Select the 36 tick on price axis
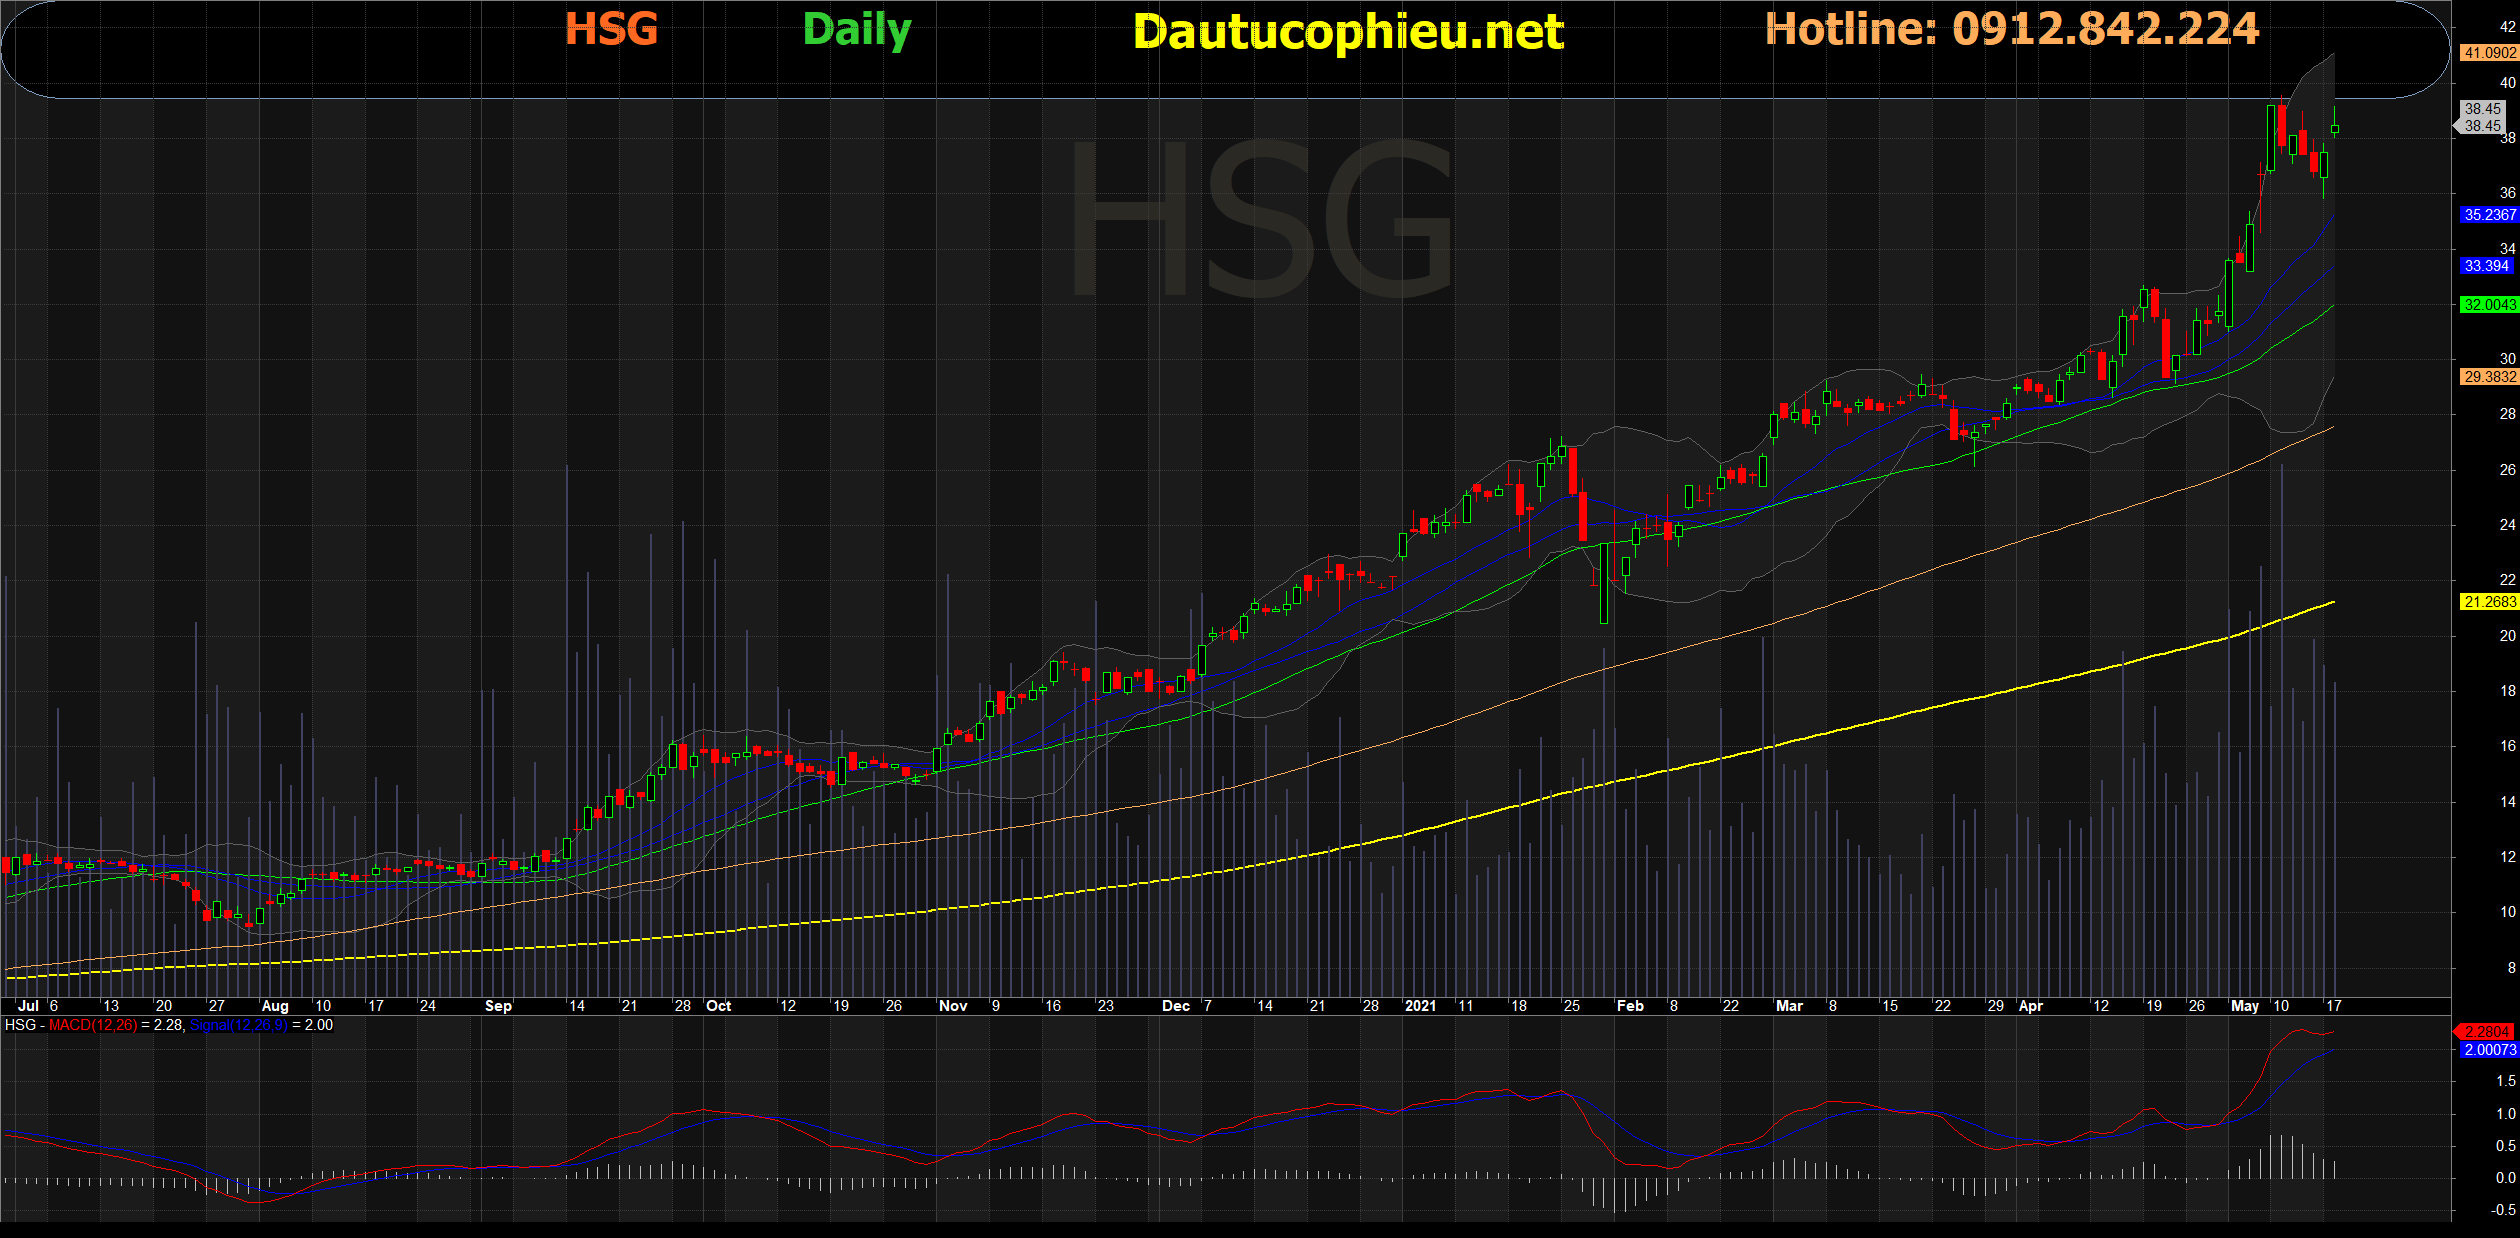 coord(2507,193)
